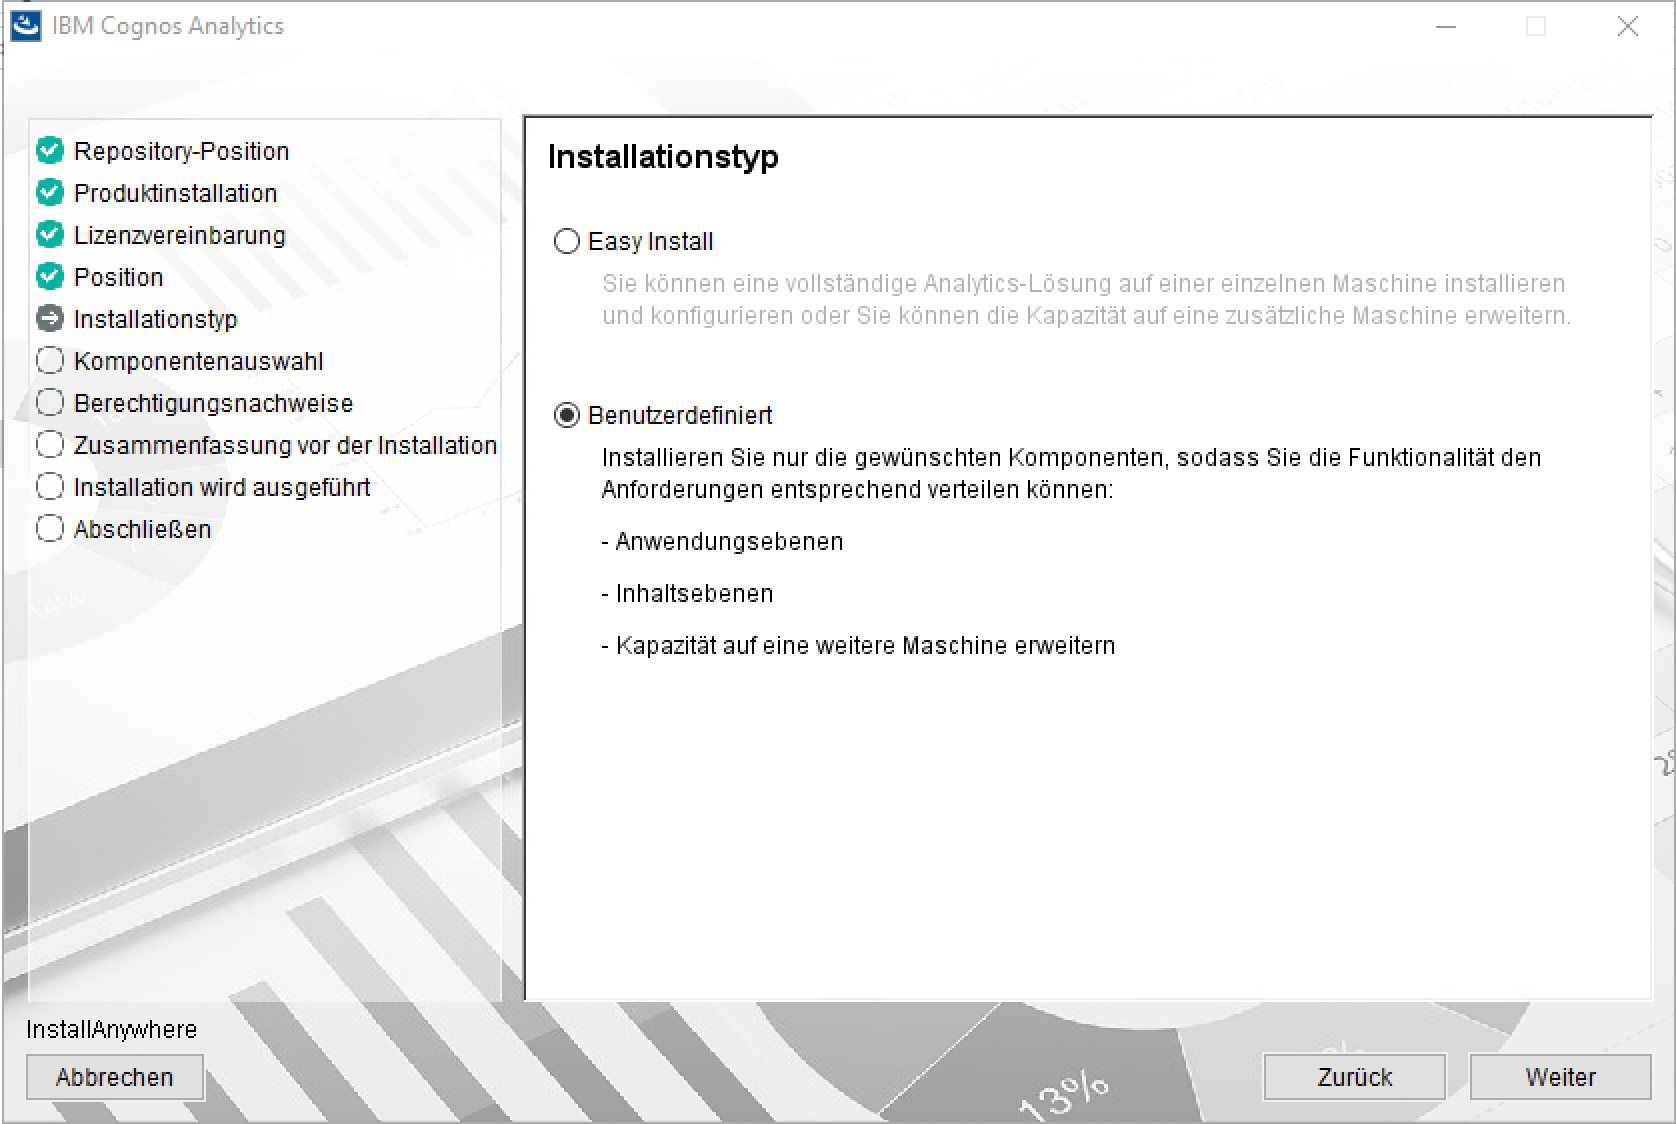Click the green checkmark beside Position
This screenshot has height=1124, width=1676.
coord(50,277)
